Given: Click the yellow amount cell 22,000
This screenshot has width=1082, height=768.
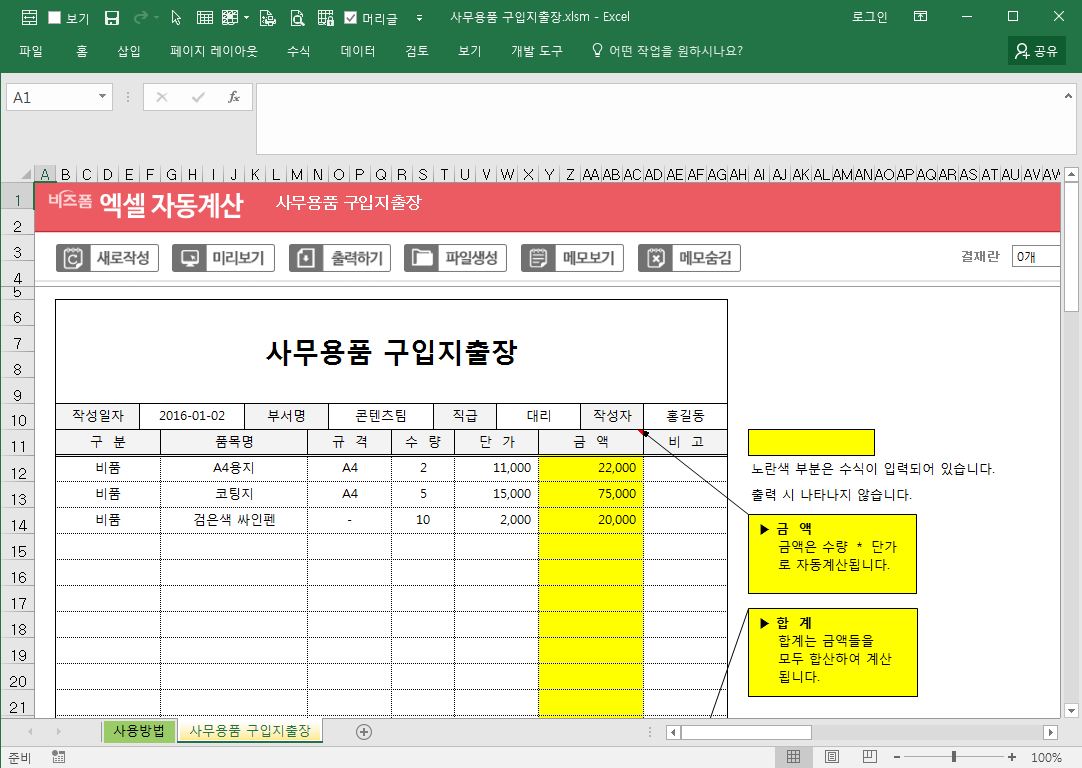Looking at the screenshot, I should coord(591,468).
